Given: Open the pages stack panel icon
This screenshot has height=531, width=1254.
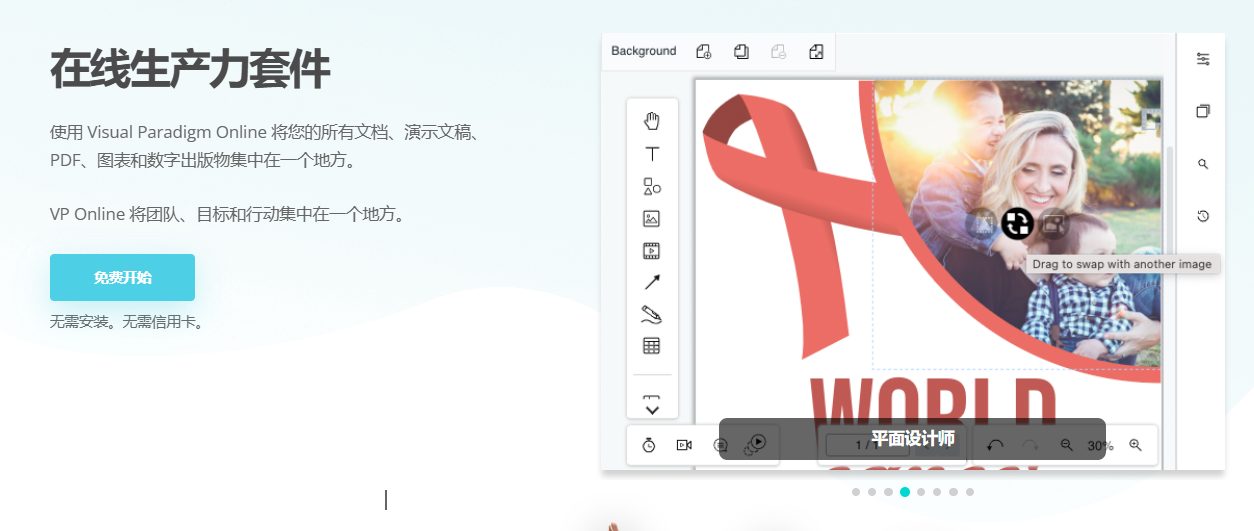Looking at the screenshot, I should coord(1203,111).
